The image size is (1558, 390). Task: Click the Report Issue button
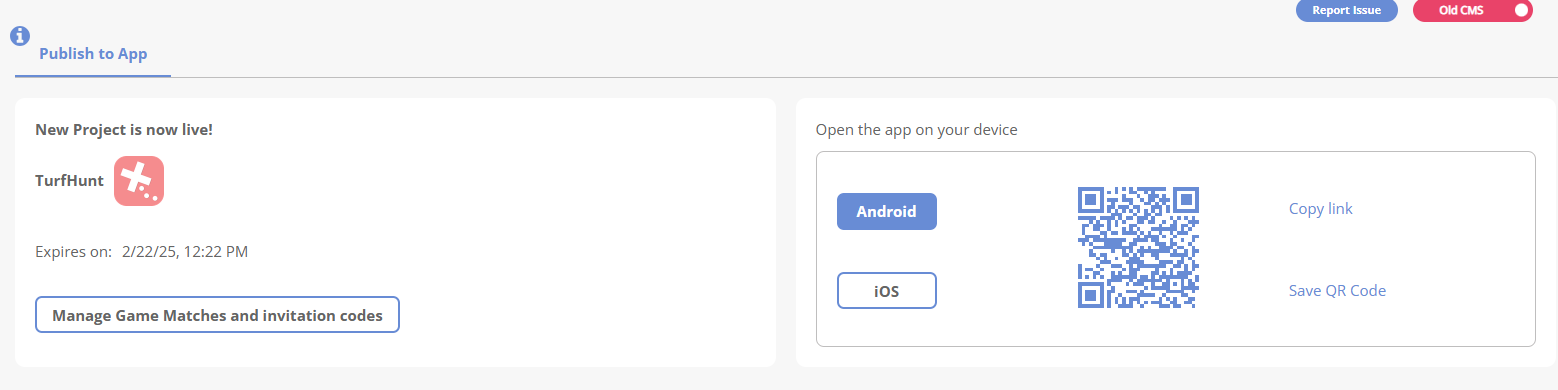(x=1346, y=11)
